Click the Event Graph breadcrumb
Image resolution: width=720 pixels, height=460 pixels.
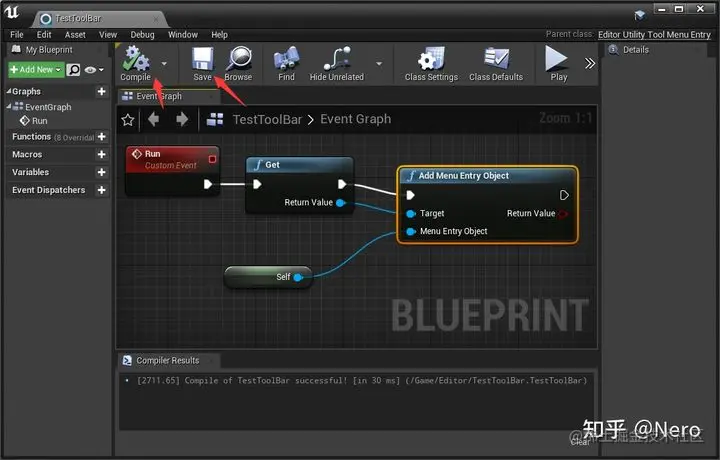tap(355, 119)
